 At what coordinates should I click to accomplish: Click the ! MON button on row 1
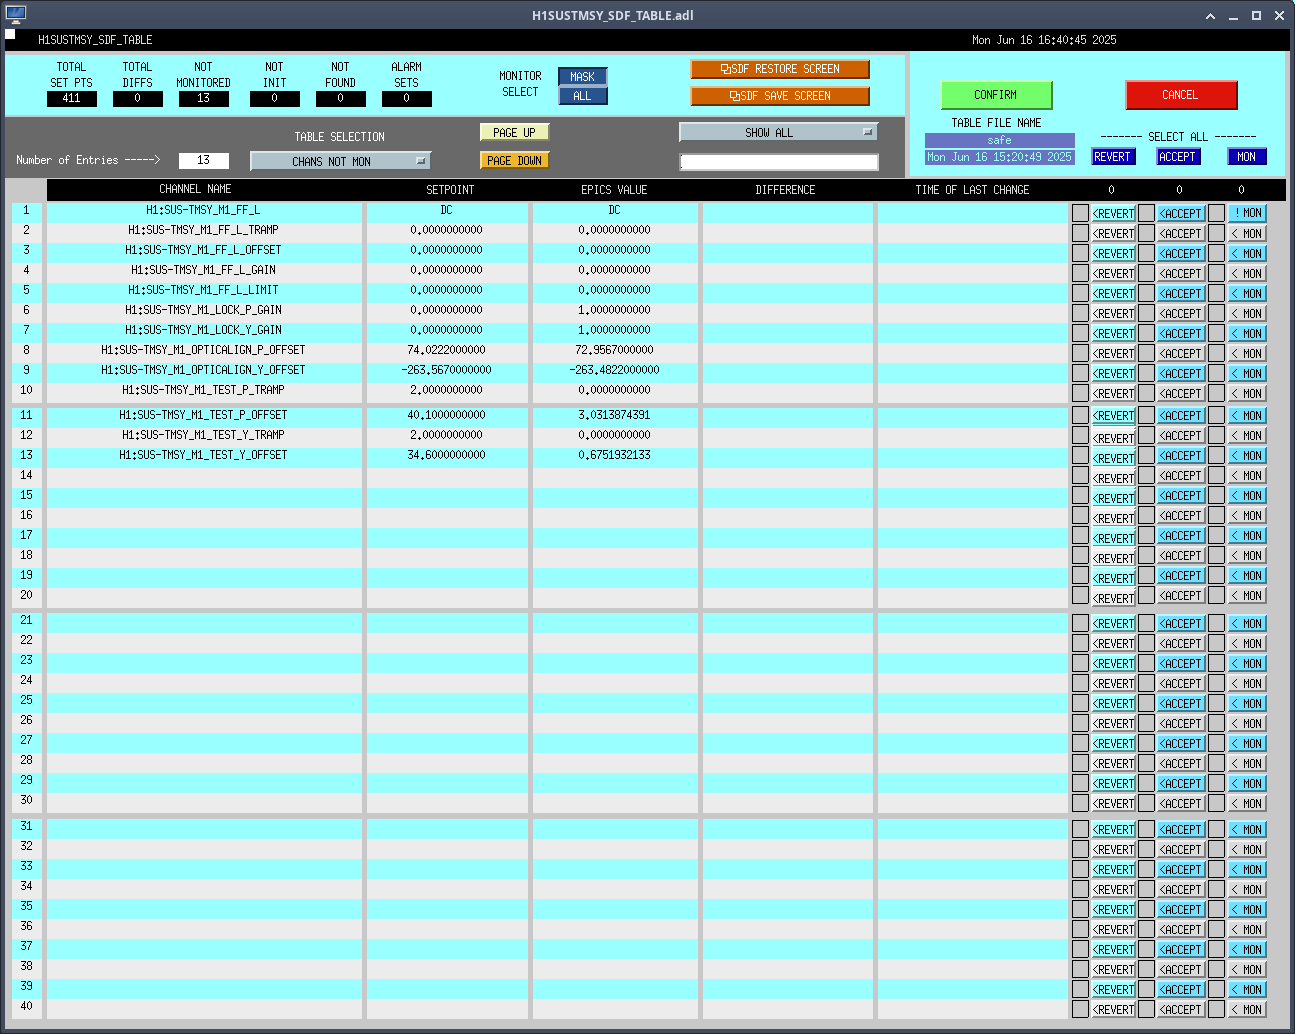point(1248,213)
